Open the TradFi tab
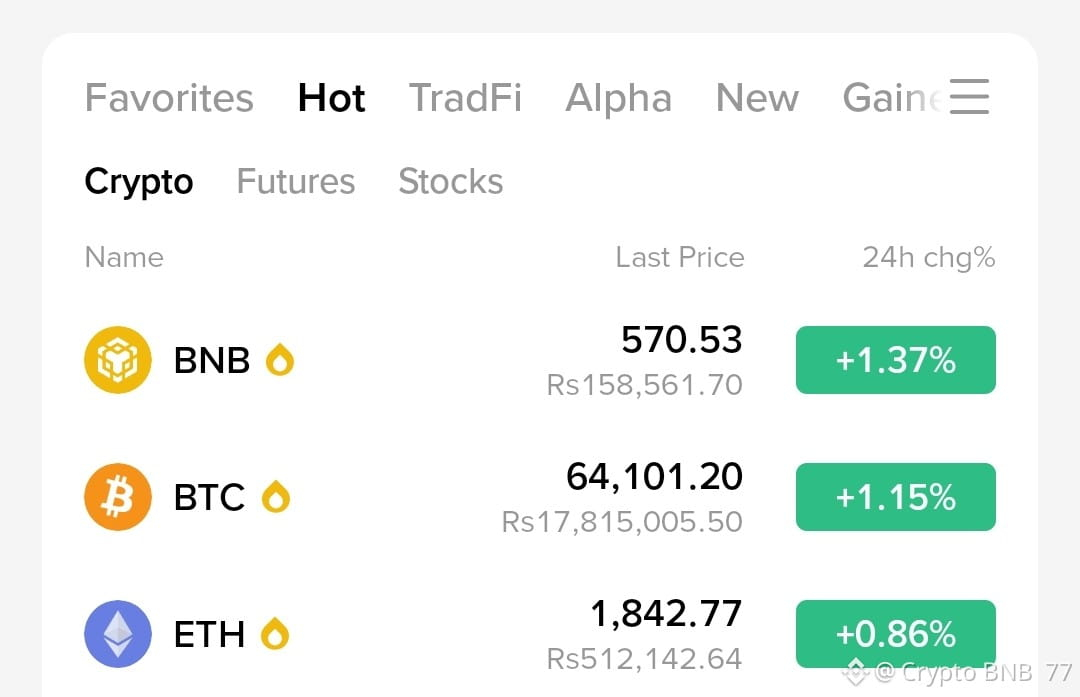This screenshot has height=697, width=1080. (x=465, y=98)
